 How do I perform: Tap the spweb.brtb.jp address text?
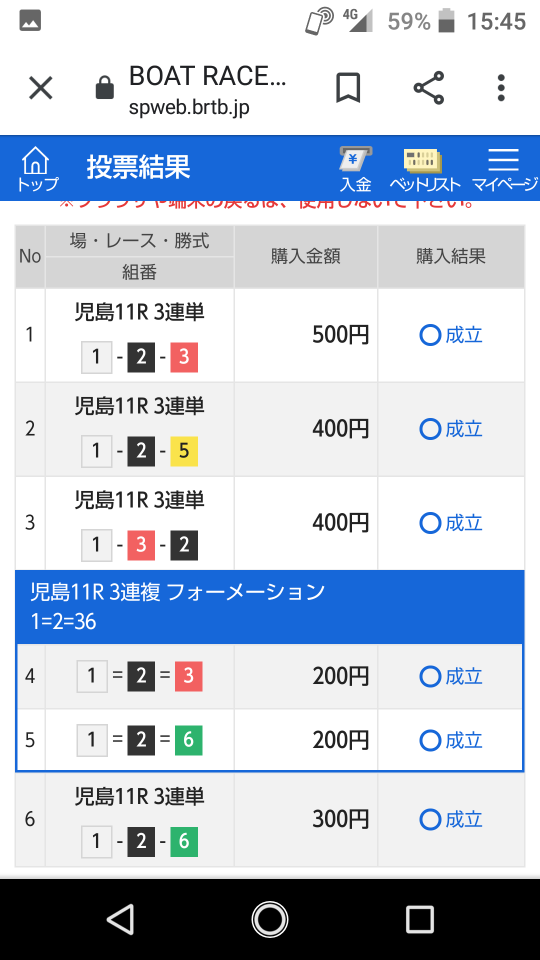coord(189,108)
